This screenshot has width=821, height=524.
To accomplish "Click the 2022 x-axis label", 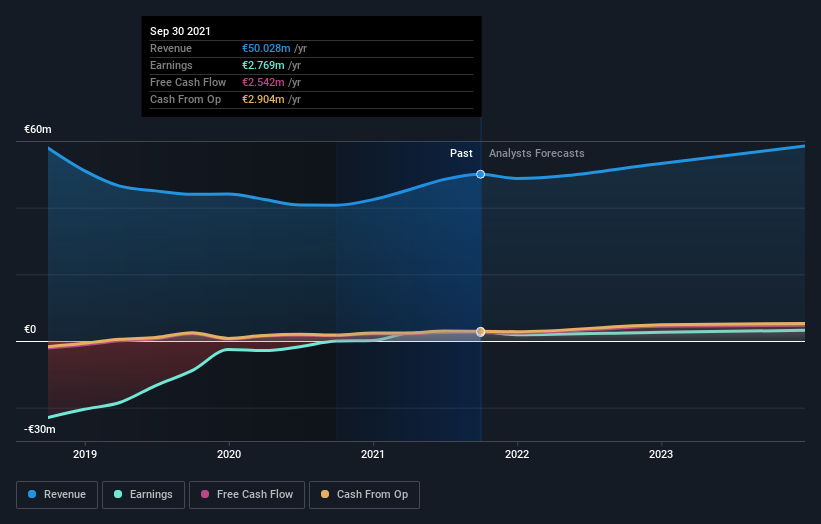I will pyautogui.click(x=517, y=454).
